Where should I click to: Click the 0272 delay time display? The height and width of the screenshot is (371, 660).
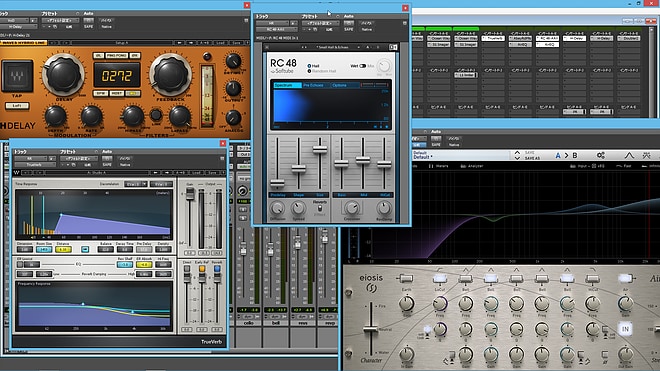tap(117, 76)
